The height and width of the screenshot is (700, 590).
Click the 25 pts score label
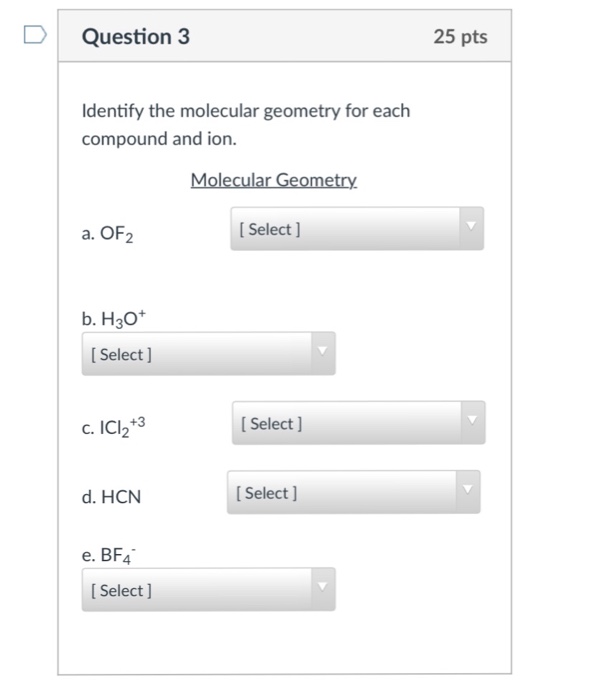(460, 37)
